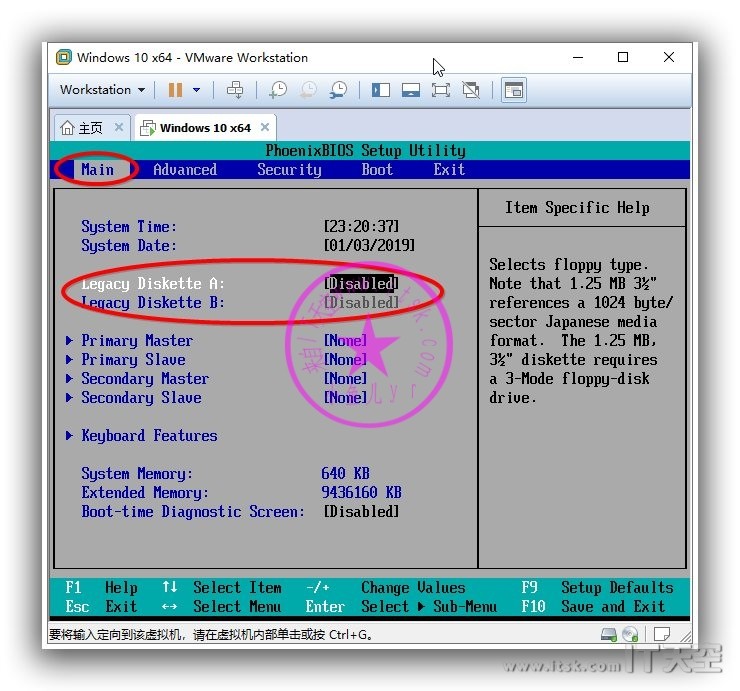Image resolution: width=740 pixels, height=691 pixels.
Task: Click the revert to snapshot icon
Action: [309, 90]
